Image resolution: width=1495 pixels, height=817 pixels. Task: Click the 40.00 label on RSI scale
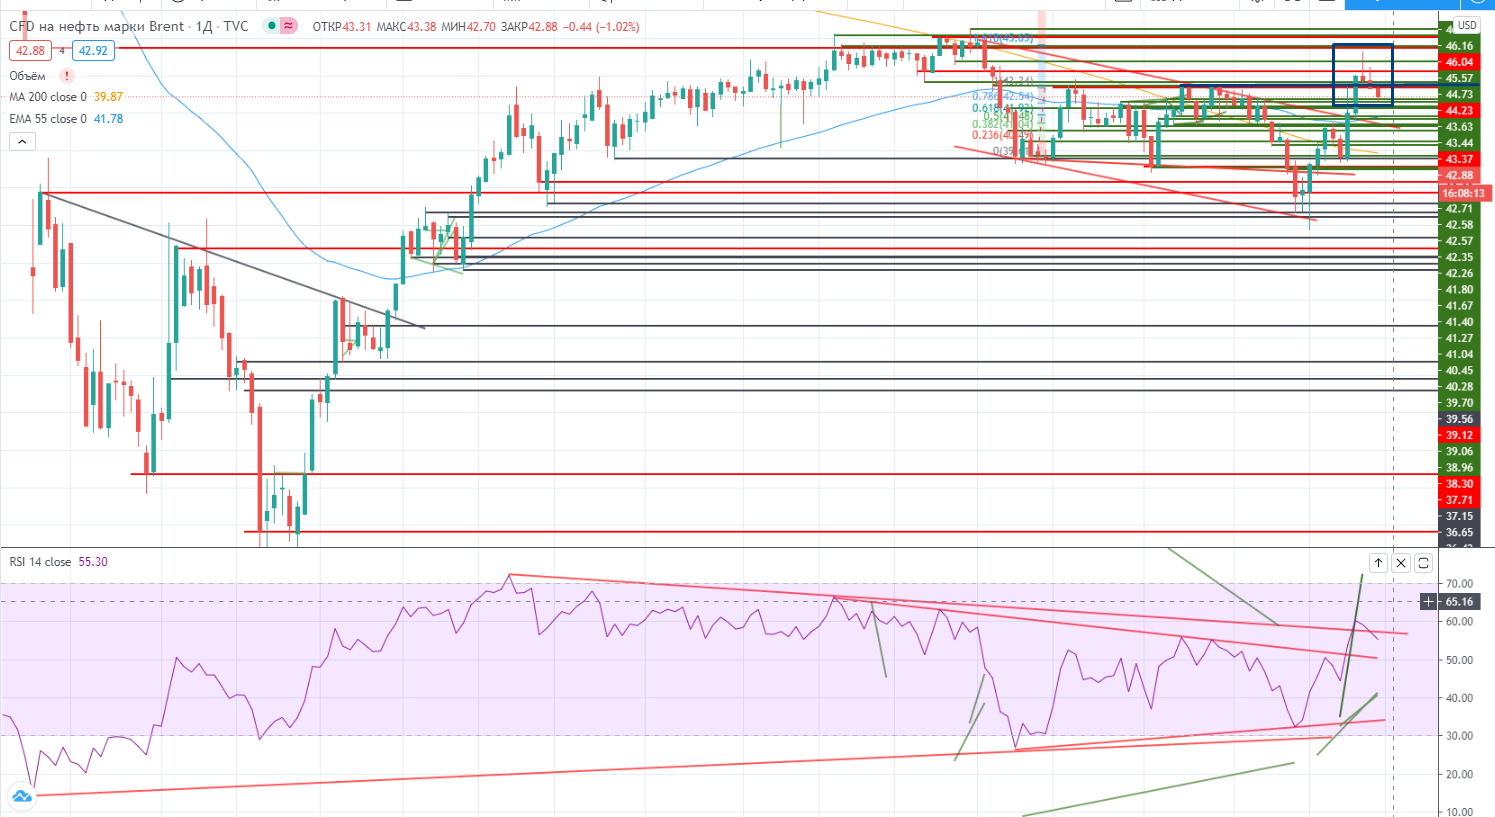[1459, 698]
